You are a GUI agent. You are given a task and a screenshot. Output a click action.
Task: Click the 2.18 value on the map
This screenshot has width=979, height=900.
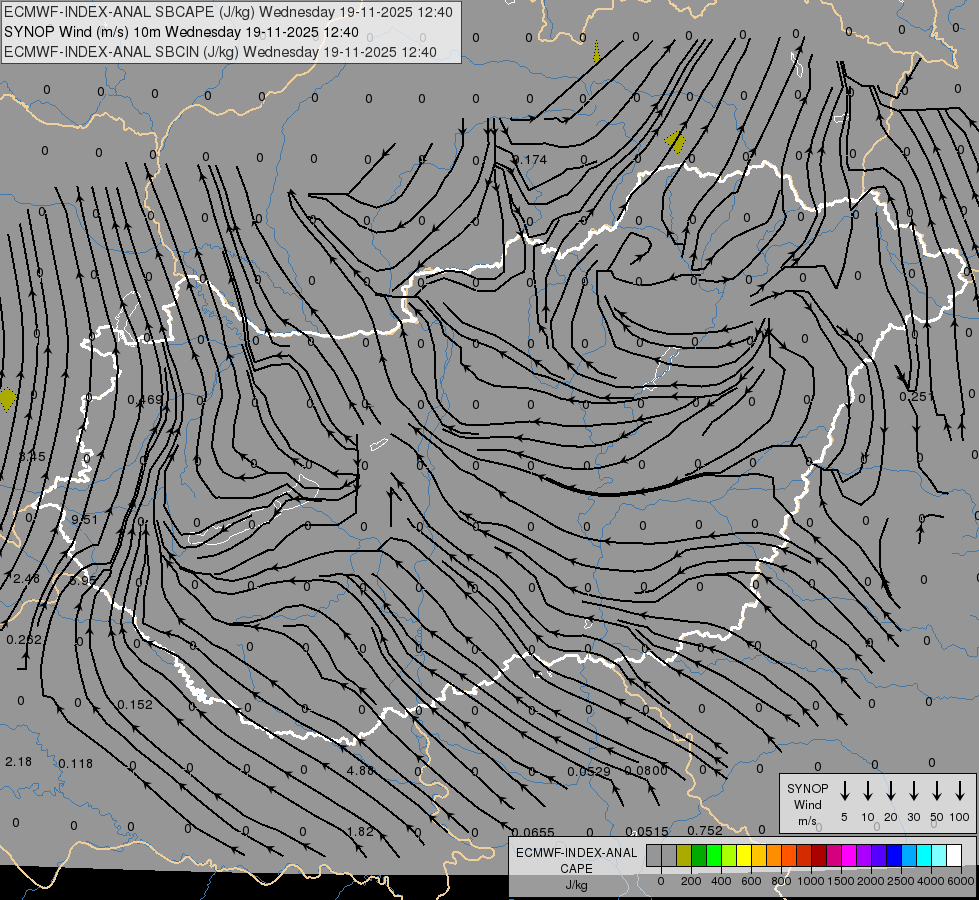18,762
